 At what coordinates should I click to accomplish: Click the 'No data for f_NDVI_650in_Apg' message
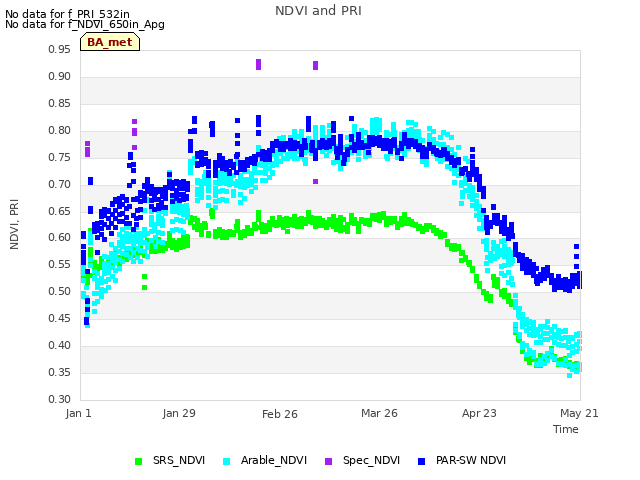coord(85,24)
